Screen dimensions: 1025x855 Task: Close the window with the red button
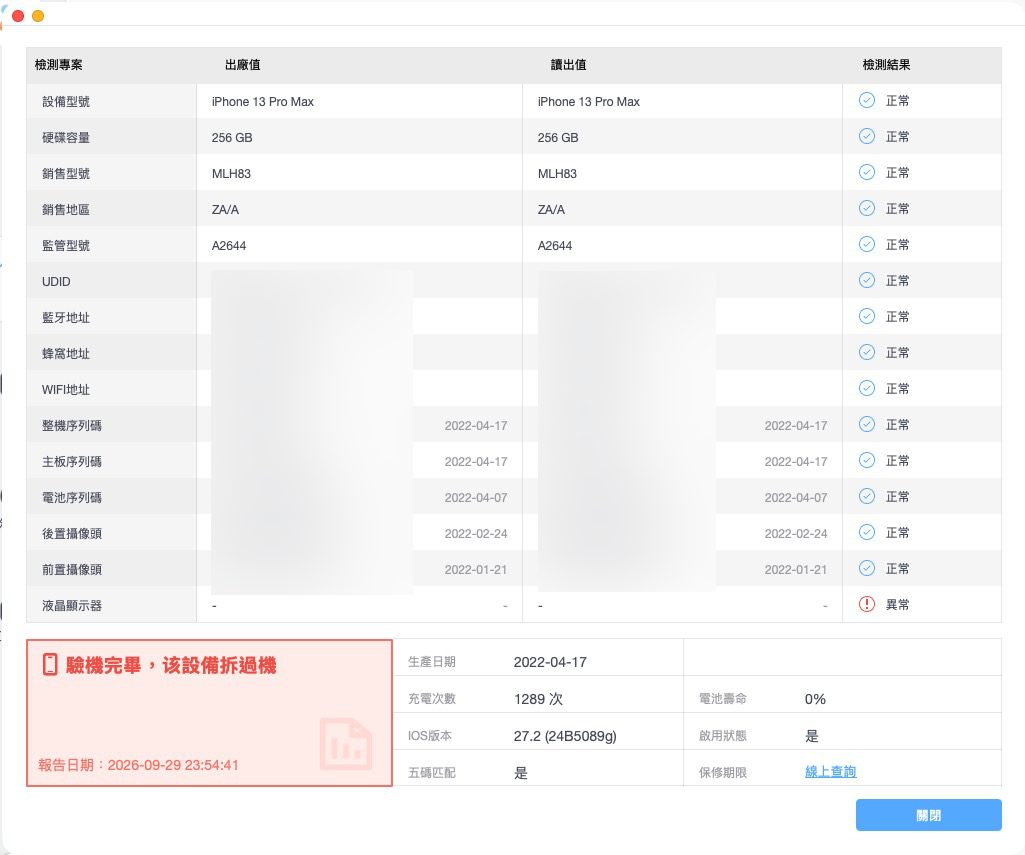click(18, 16)
